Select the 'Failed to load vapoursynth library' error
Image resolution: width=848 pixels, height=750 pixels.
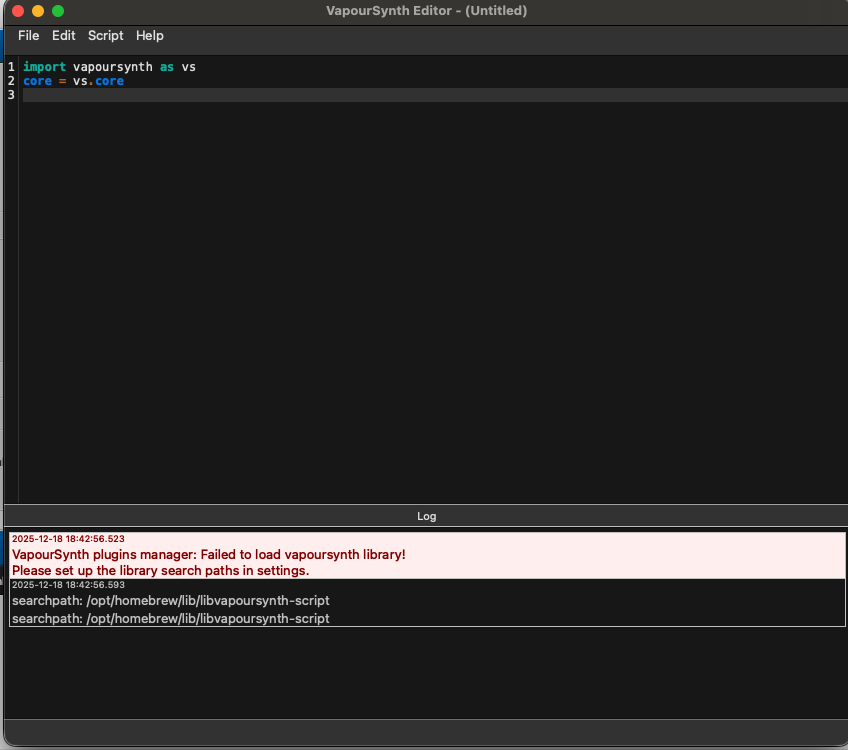(209, 554)
